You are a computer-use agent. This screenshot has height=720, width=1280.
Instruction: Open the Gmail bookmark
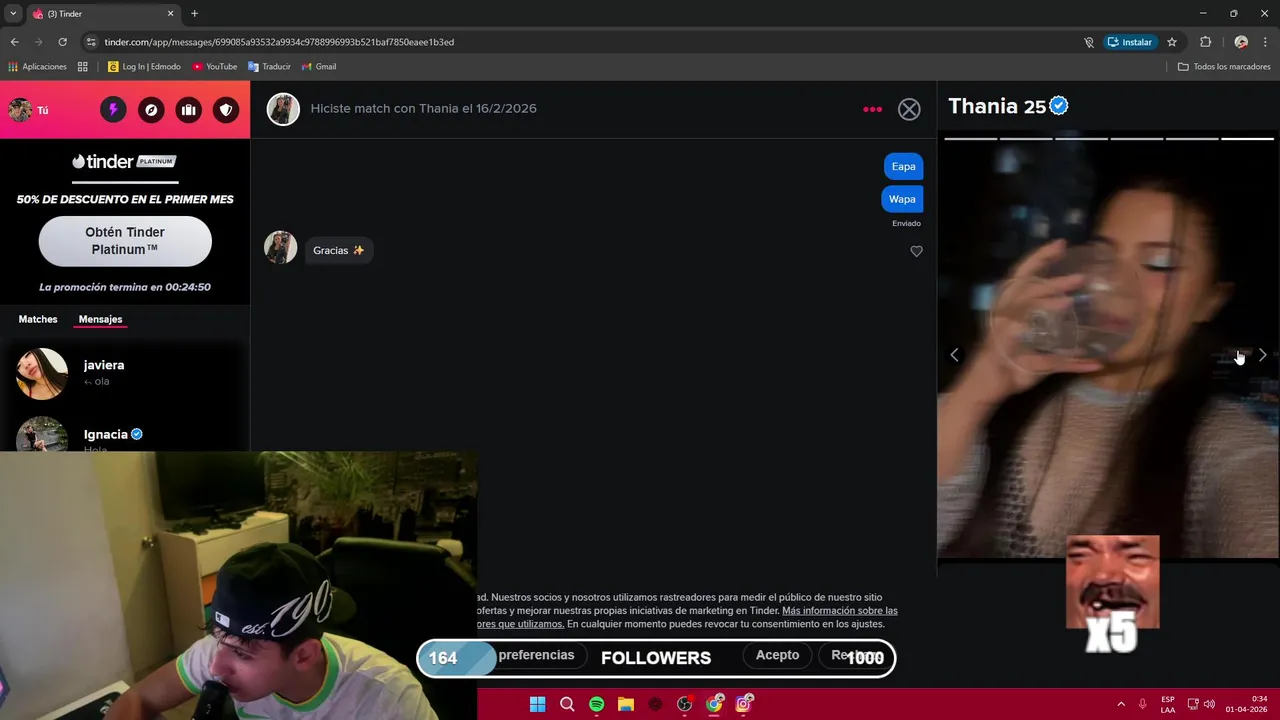[x=319, y=67]
